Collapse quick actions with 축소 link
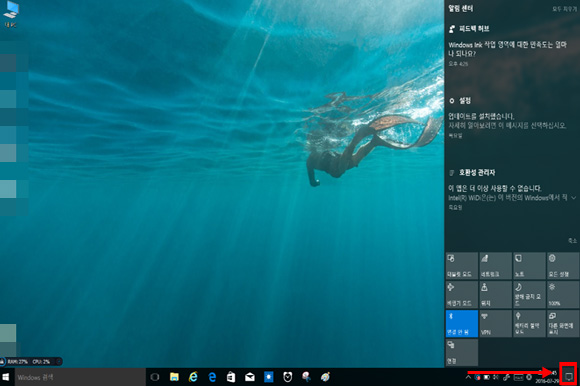The width and height of the screenshot is (580, 387). point(572,240)
